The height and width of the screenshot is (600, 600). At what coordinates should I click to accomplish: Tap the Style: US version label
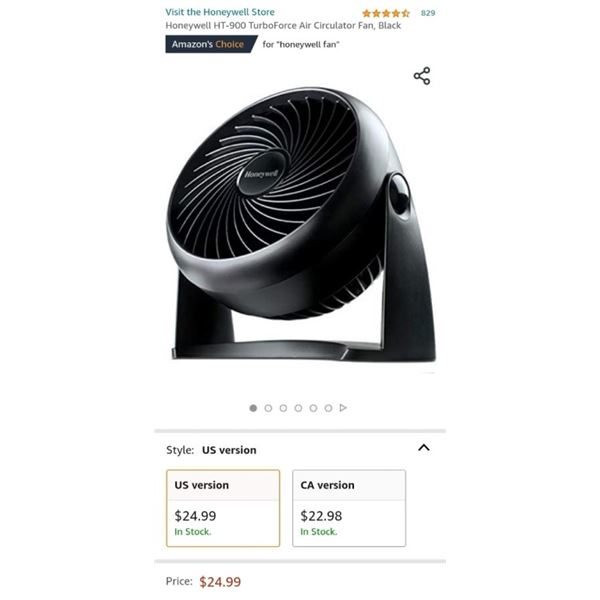point(211,450)
